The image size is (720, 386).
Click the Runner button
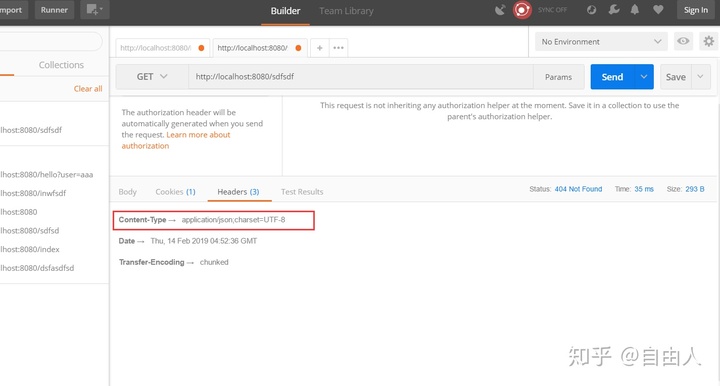(54, 10)
